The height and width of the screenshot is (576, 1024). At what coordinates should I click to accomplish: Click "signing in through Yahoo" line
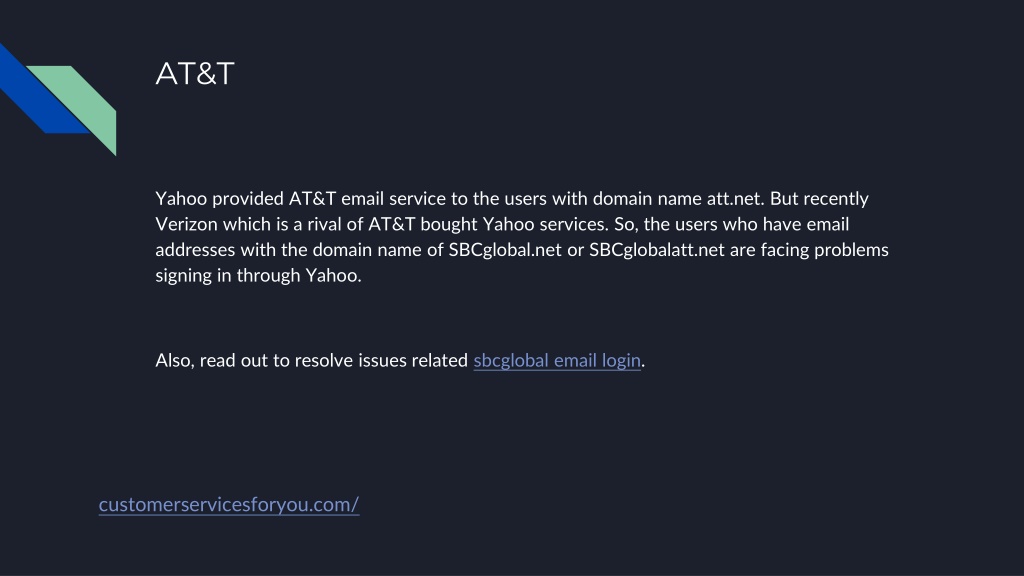[x=258, y=276]
